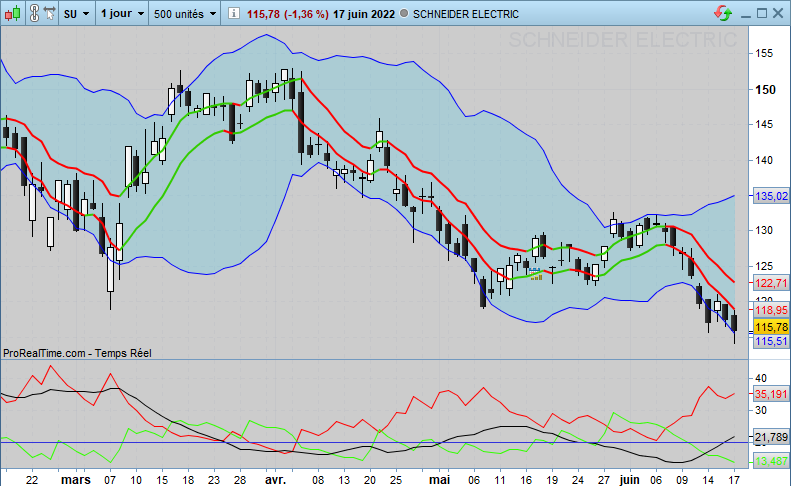
Task: Click the small yellow marker icon on chart
Action: click(x=536, y=274)
